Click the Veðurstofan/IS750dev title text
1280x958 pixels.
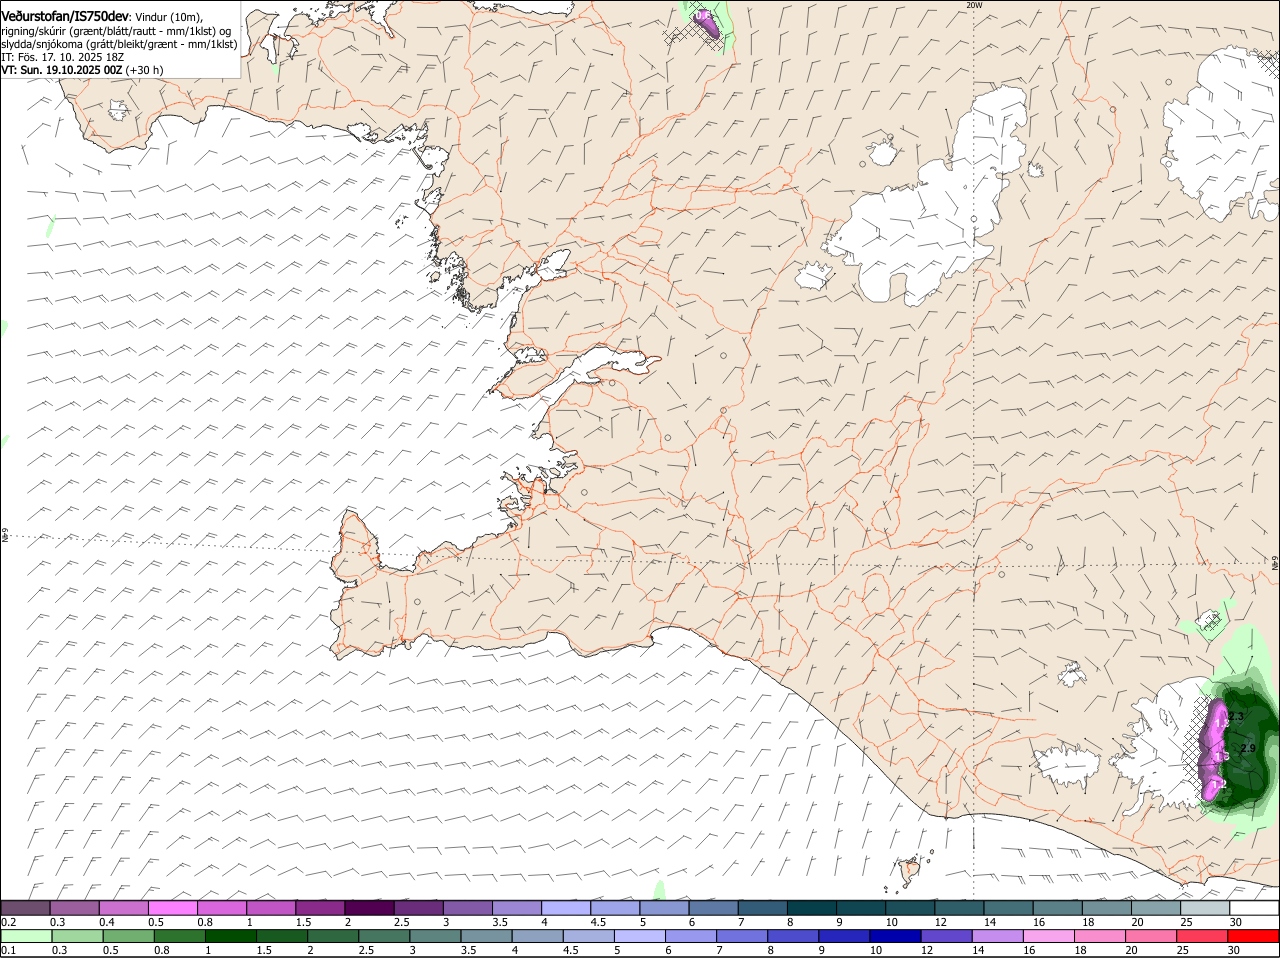coord(65,17)
